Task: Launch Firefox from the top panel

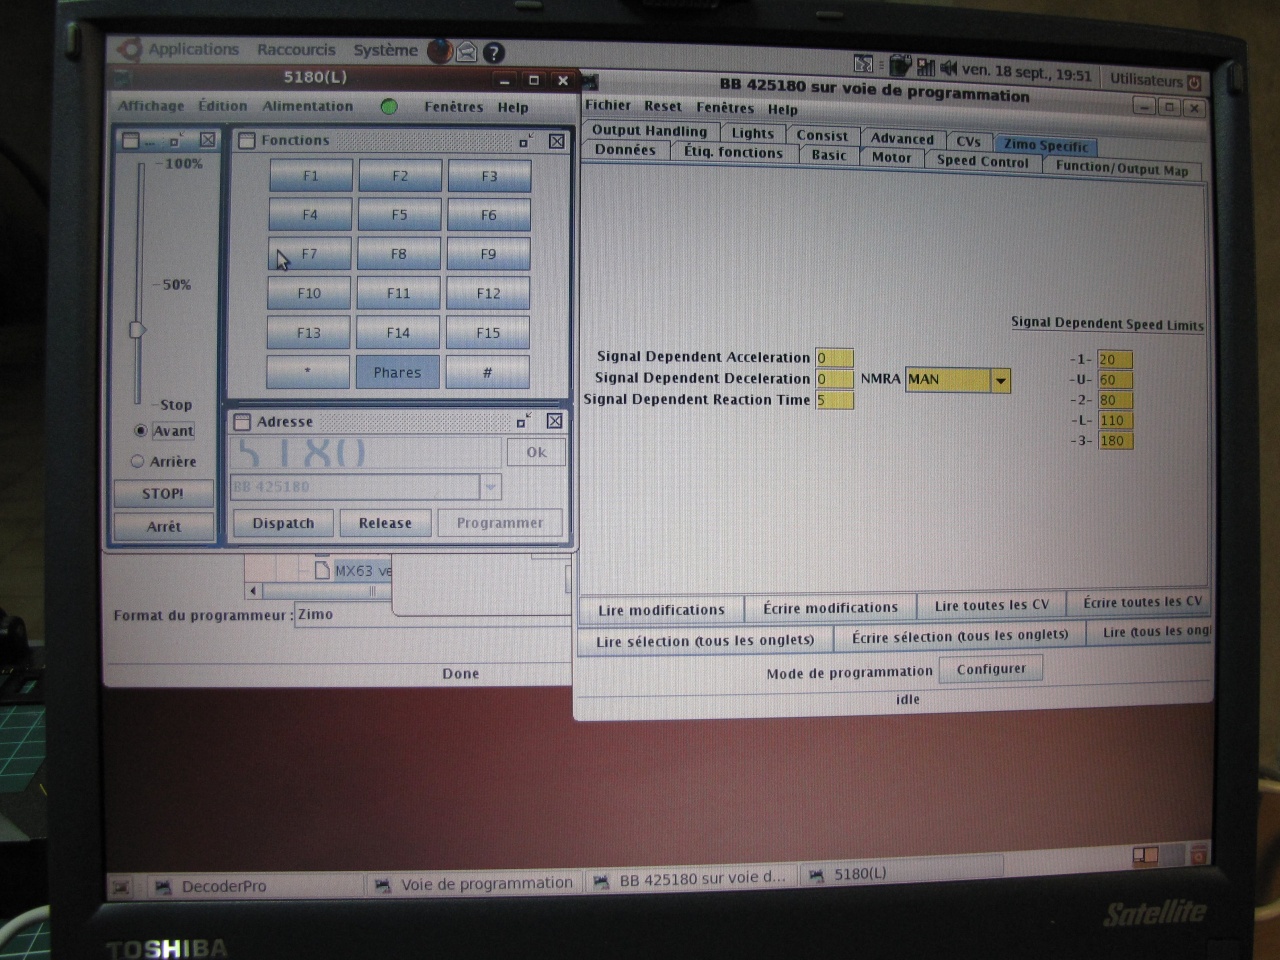Action: click(440, 51)
